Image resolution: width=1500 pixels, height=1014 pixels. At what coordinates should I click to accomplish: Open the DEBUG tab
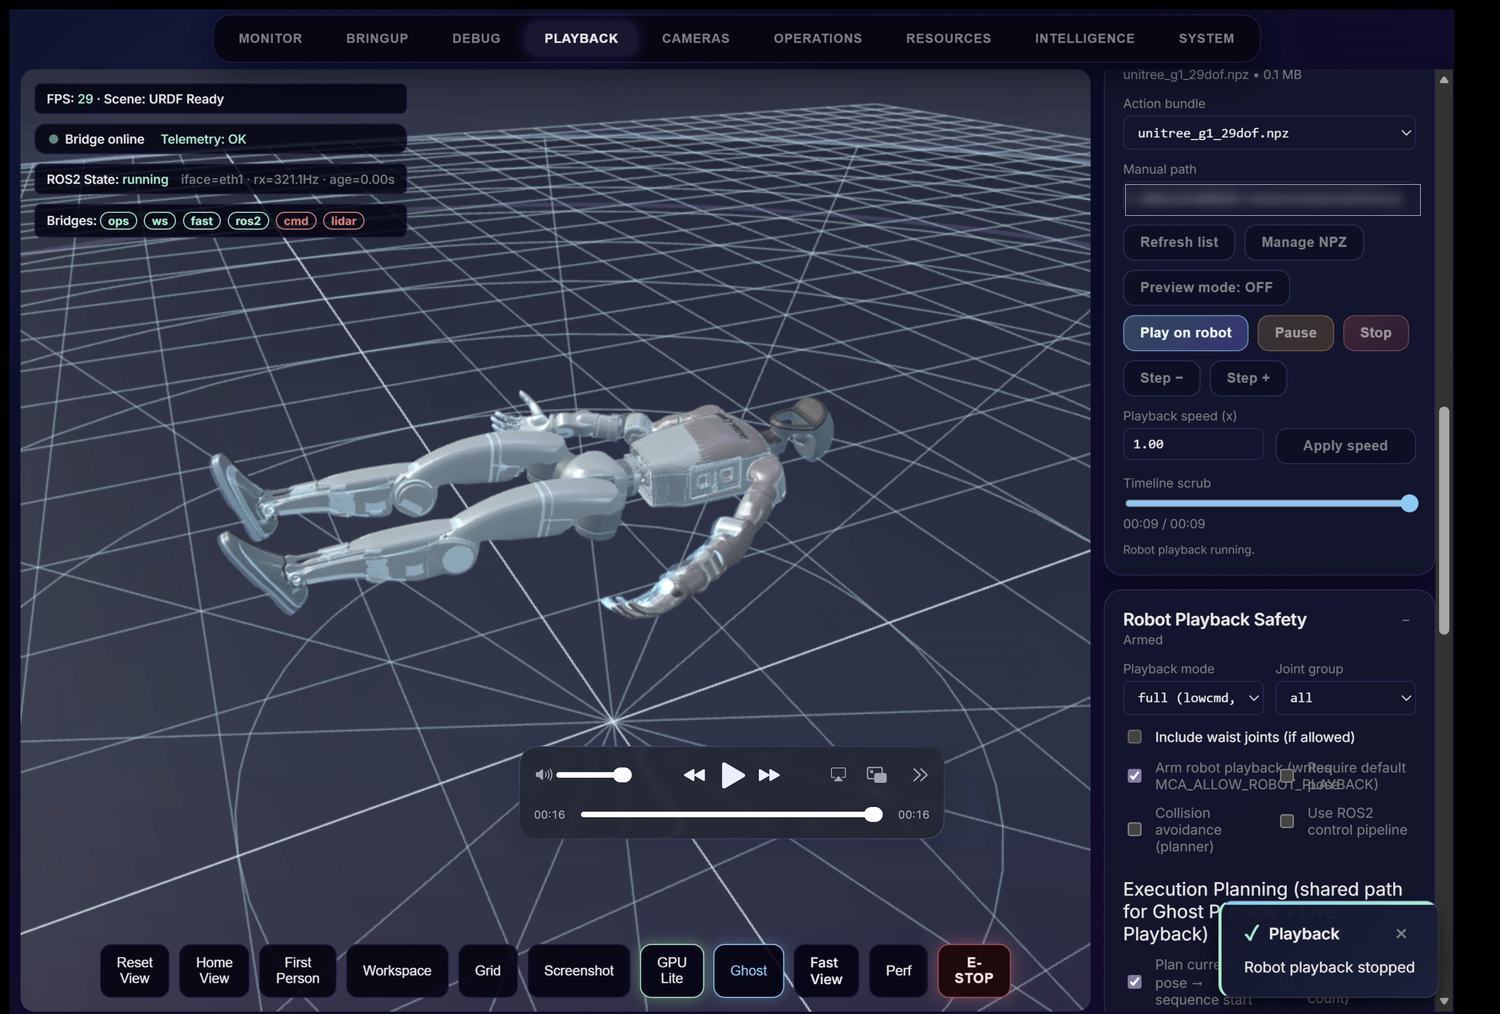click(x=476, y=38)
